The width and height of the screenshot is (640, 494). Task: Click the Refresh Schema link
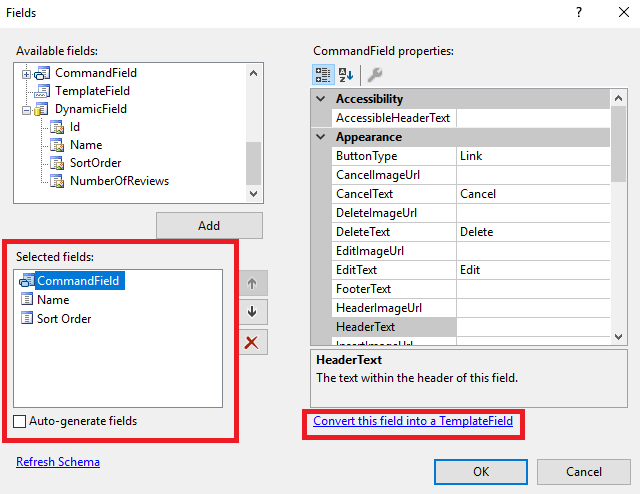(58, 462)
